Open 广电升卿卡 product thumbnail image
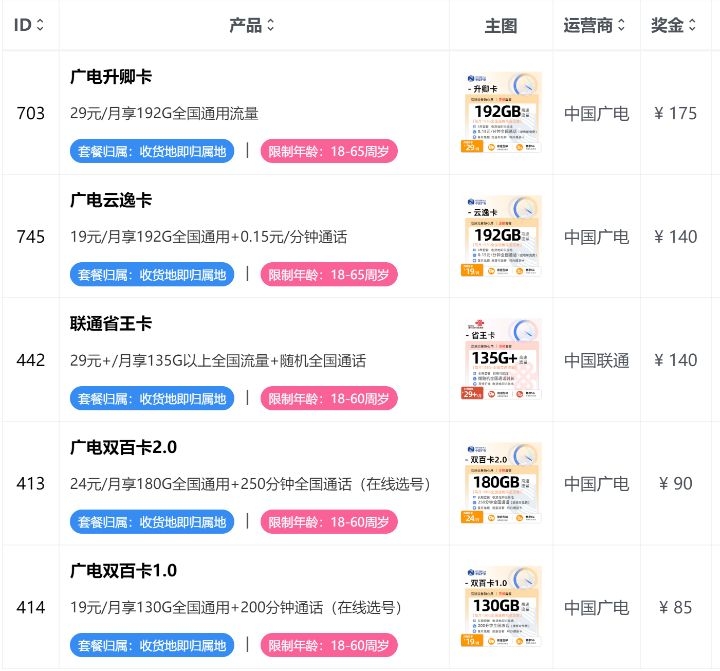The image size is (720, 671). point(501,112)
